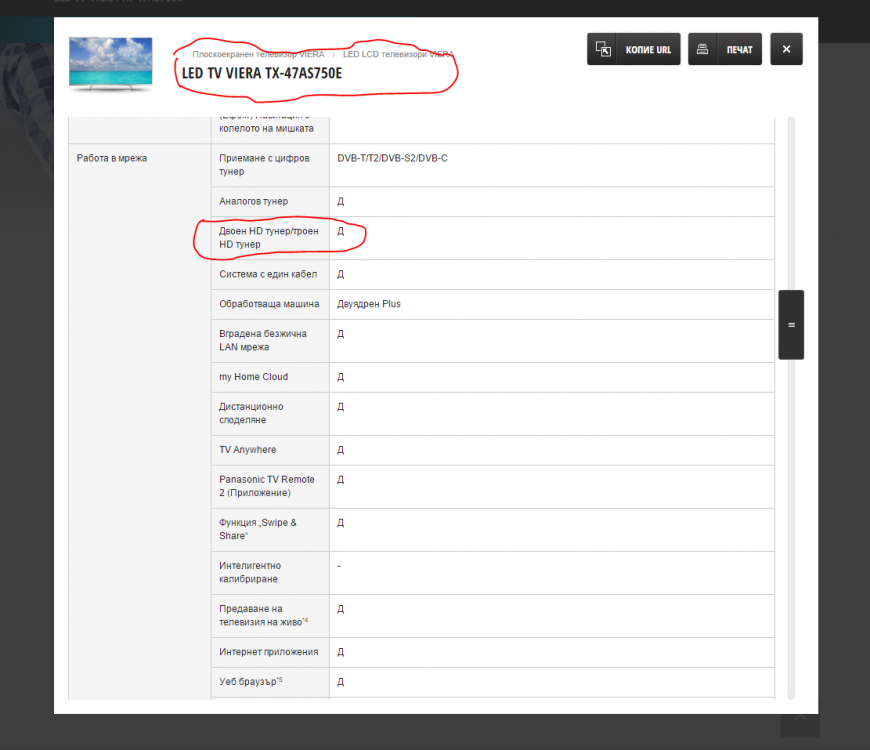Viewport: 870px width, 750px height.
Task: Open breadcrumb Плоскоекранен телевизор VIERA
Action: click(x=258, y=54)
